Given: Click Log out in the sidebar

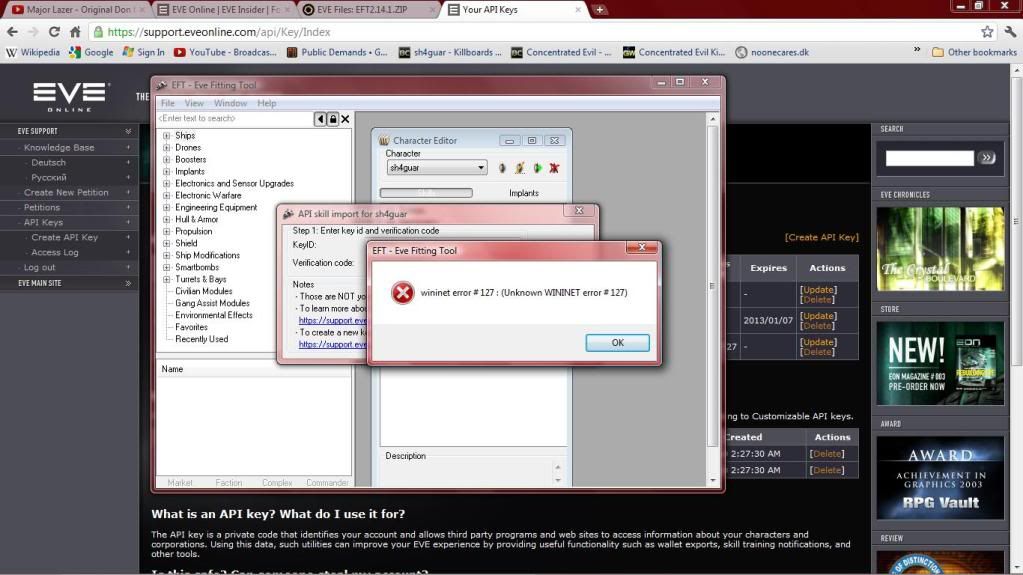Looking at the screenshot, I should pos(39,268).
